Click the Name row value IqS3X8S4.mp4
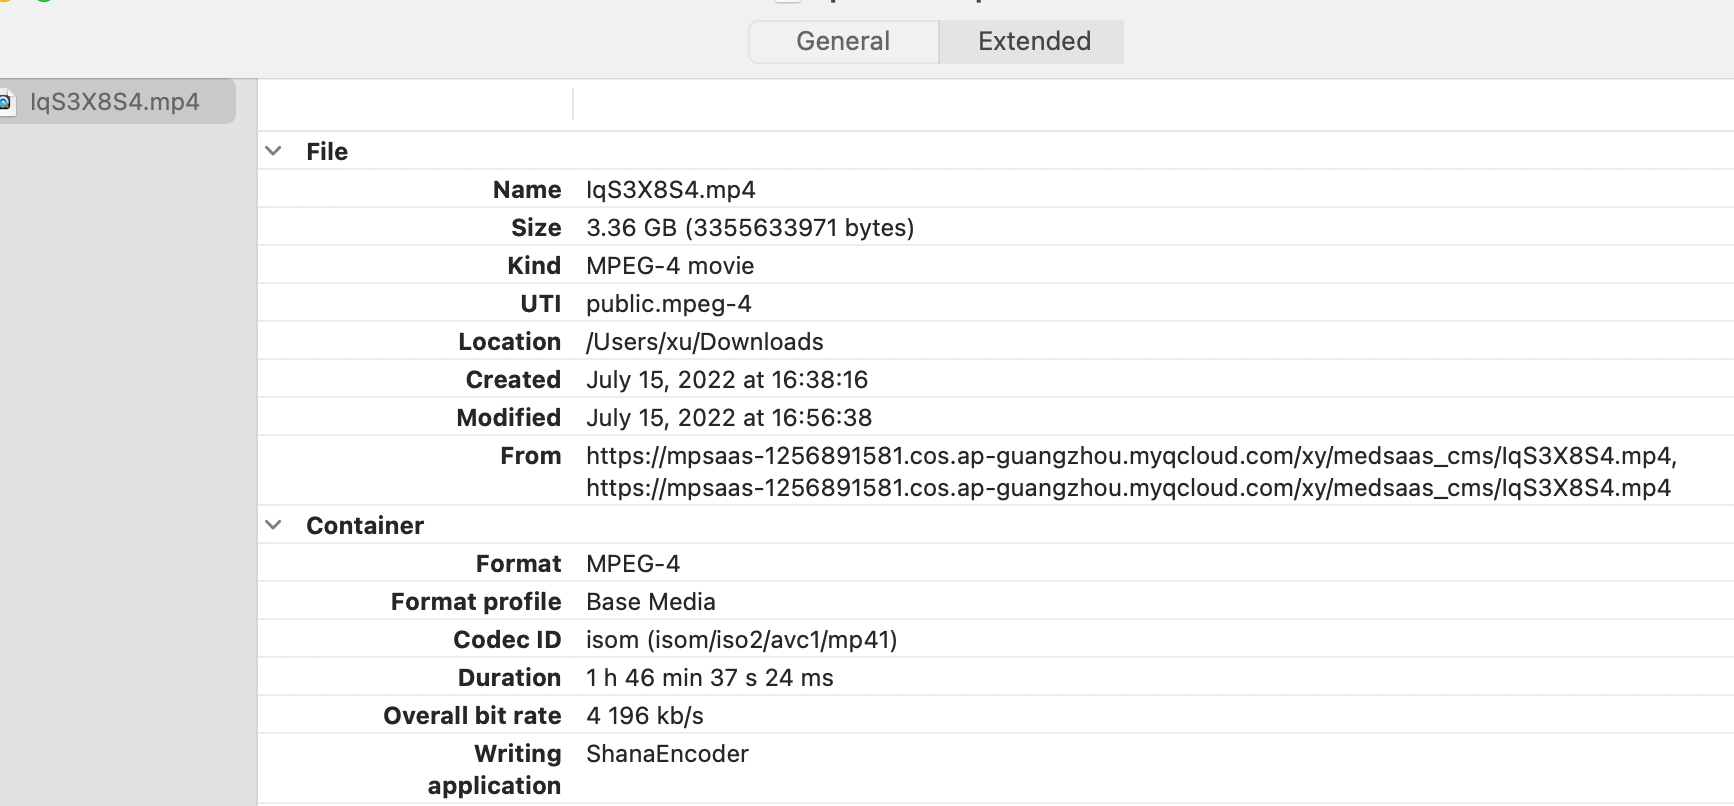Image resolution: width=1734 pixels, height=806 pixels. coord(670,190)
